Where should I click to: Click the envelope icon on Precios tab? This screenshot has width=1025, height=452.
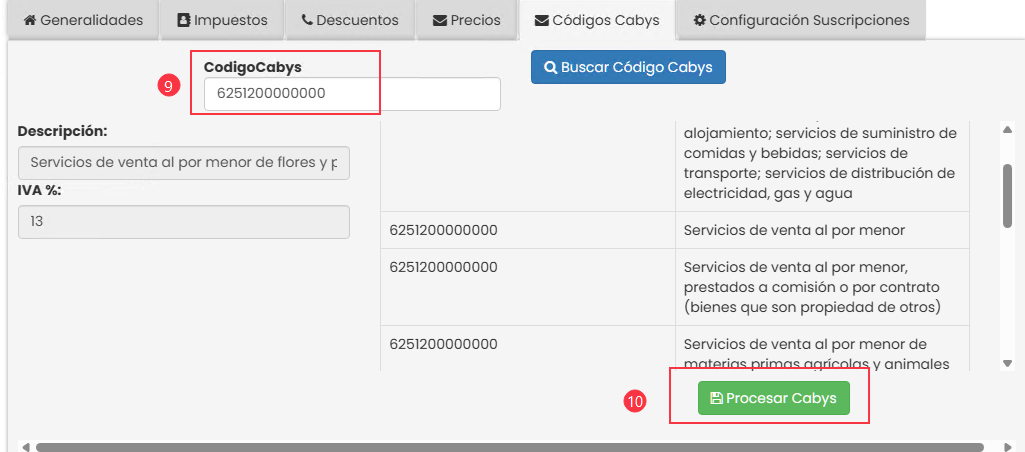[439, 20]
